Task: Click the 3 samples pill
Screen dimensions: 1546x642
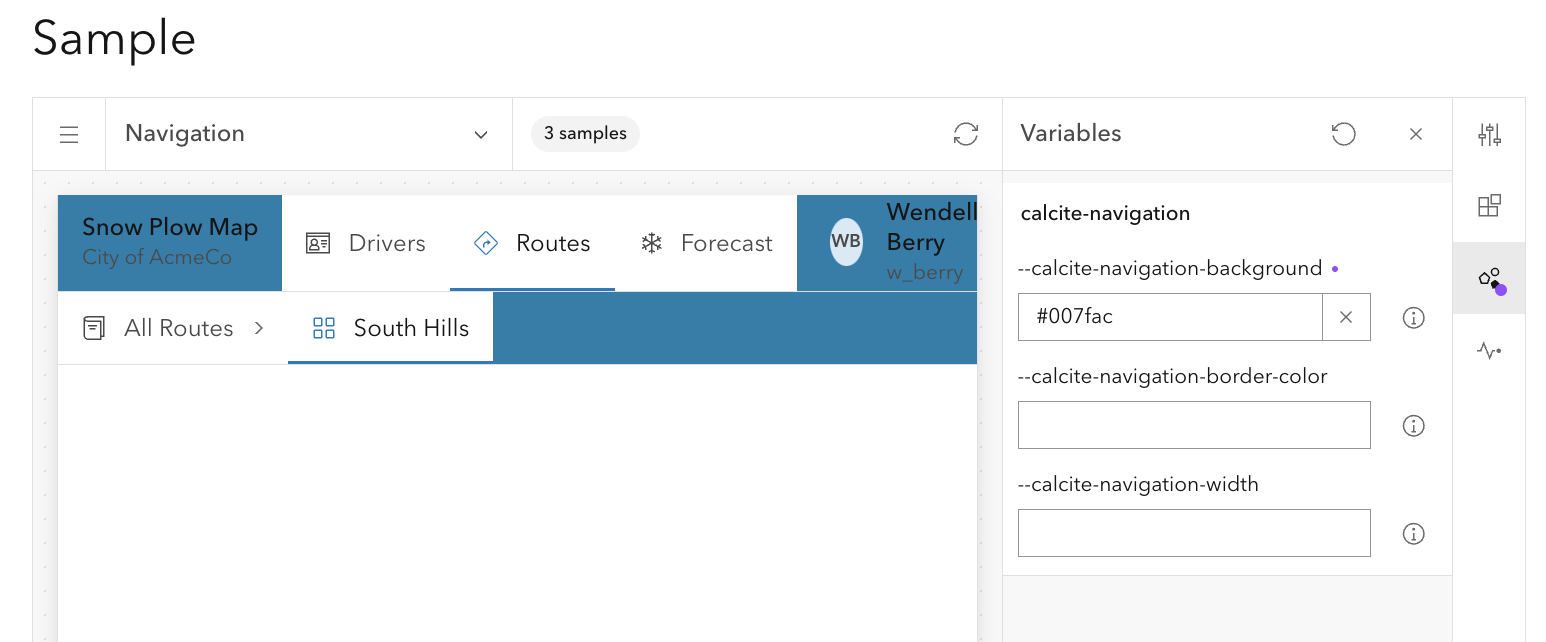Action: click(x=585, y=133)
